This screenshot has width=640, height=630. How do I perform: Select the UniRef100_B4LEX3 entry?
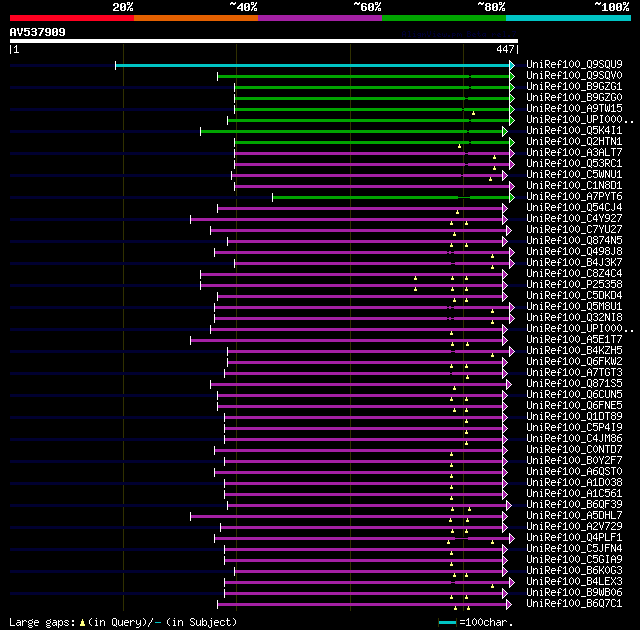(574, 582)
